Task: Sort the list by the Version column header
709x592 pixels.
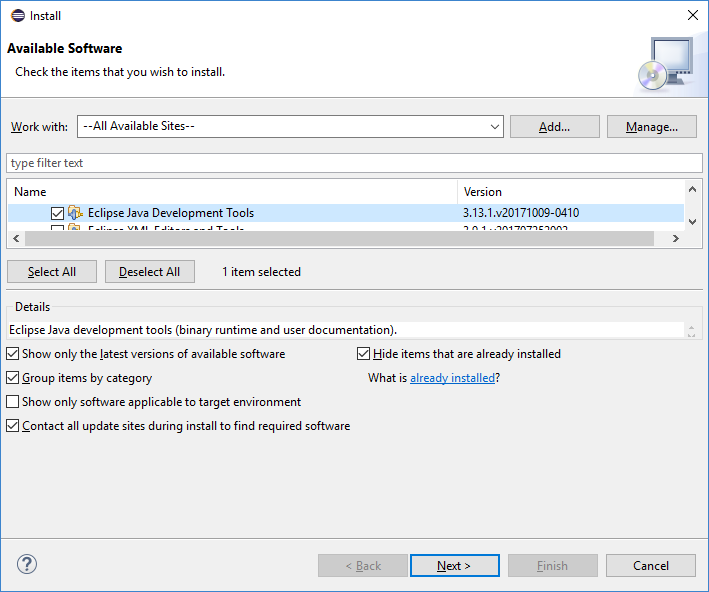Action: [570, 191]
